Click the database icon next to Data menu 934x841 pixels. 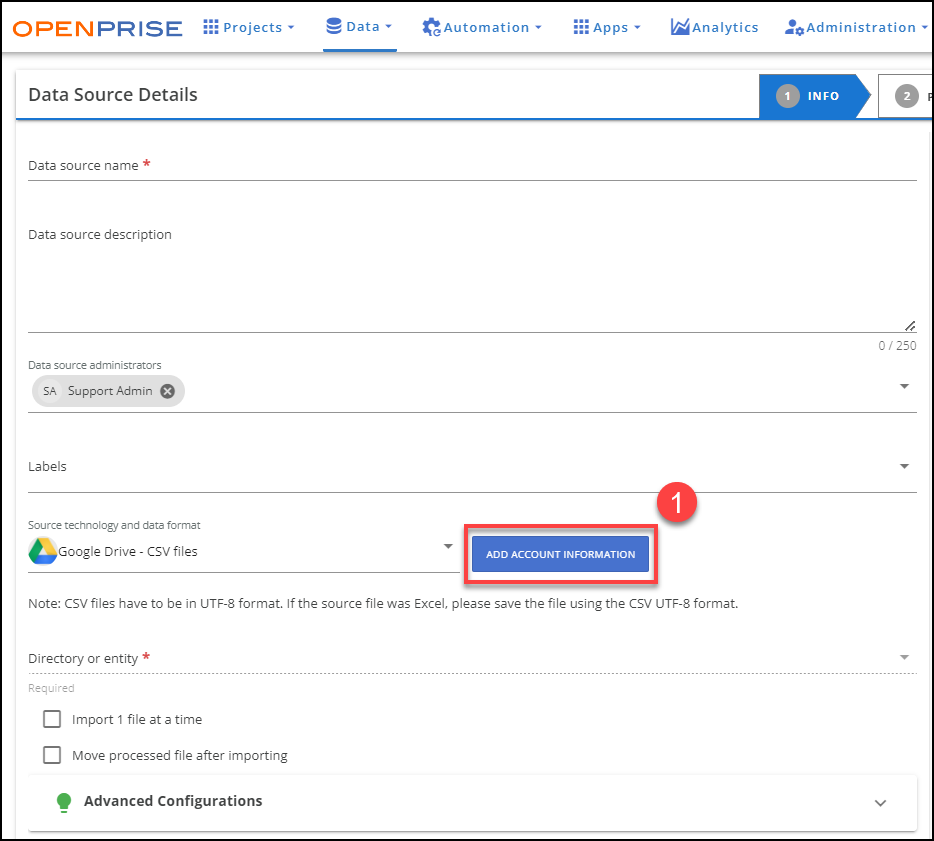(334, 26)
